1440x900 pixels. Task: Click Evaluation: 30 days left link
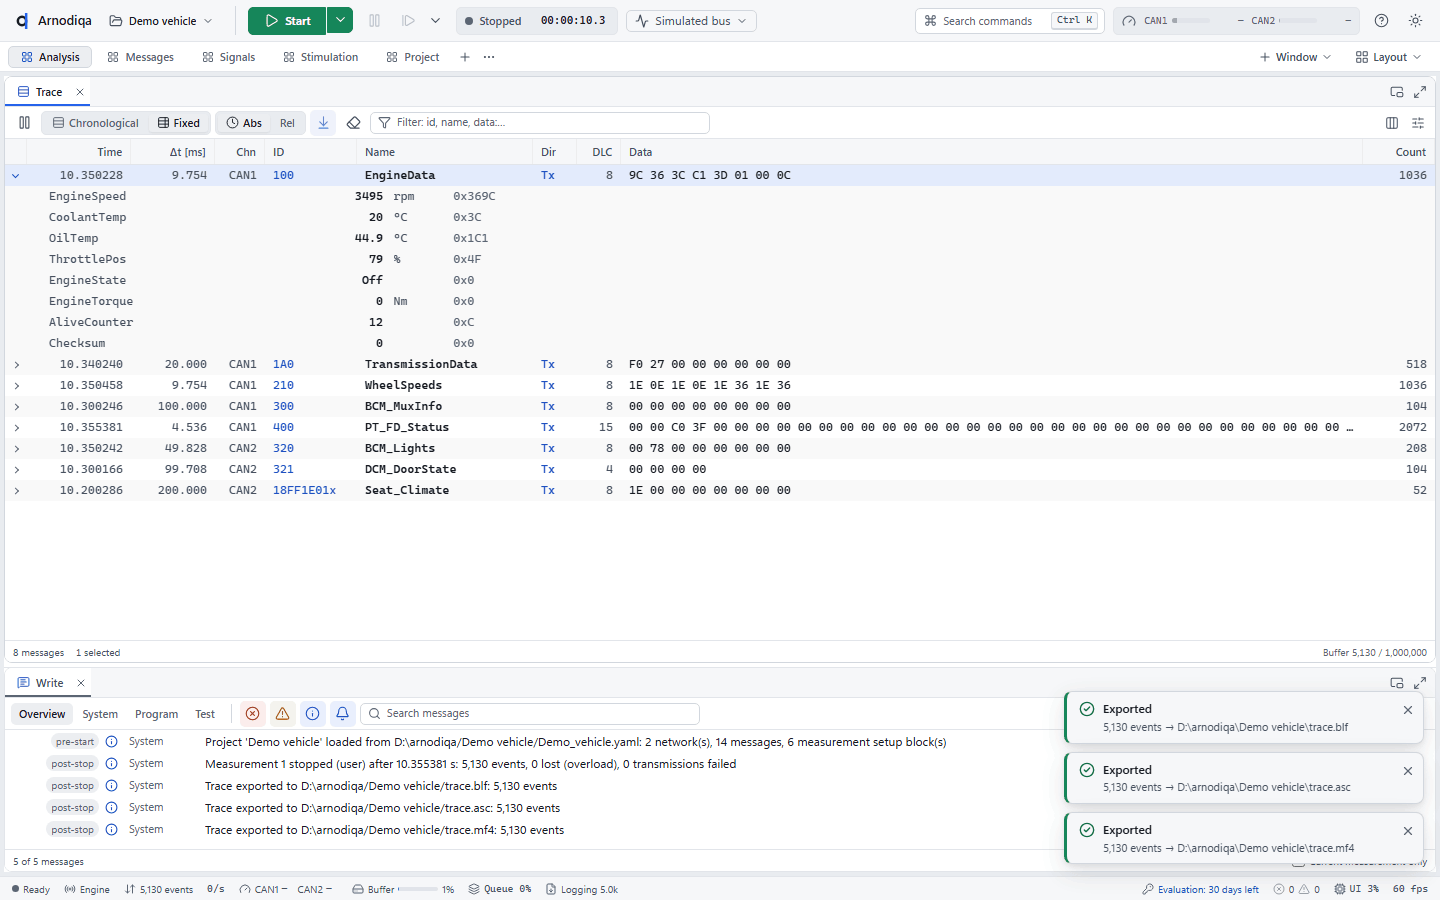[1201, 889]
